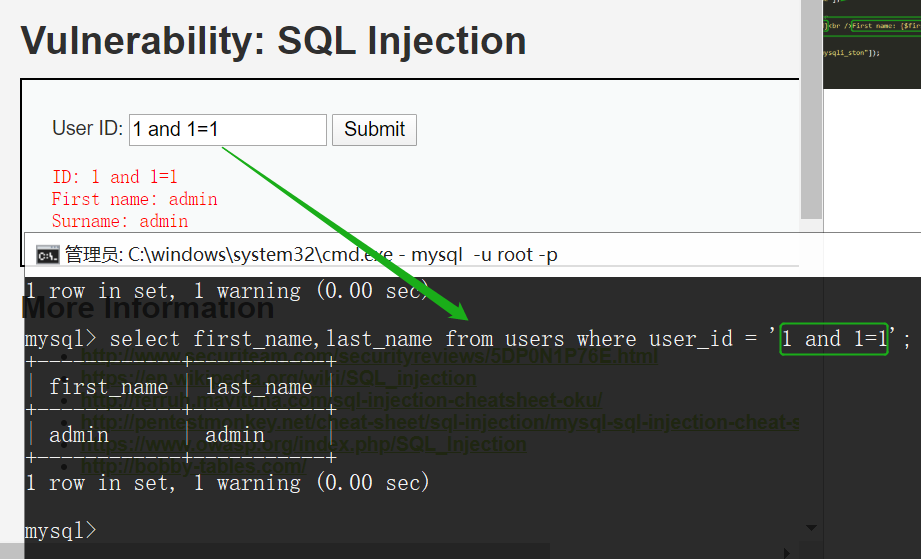
Task: Open the en.wikipedia.org SQL_injection link
Action: click(x=278, y=378)
